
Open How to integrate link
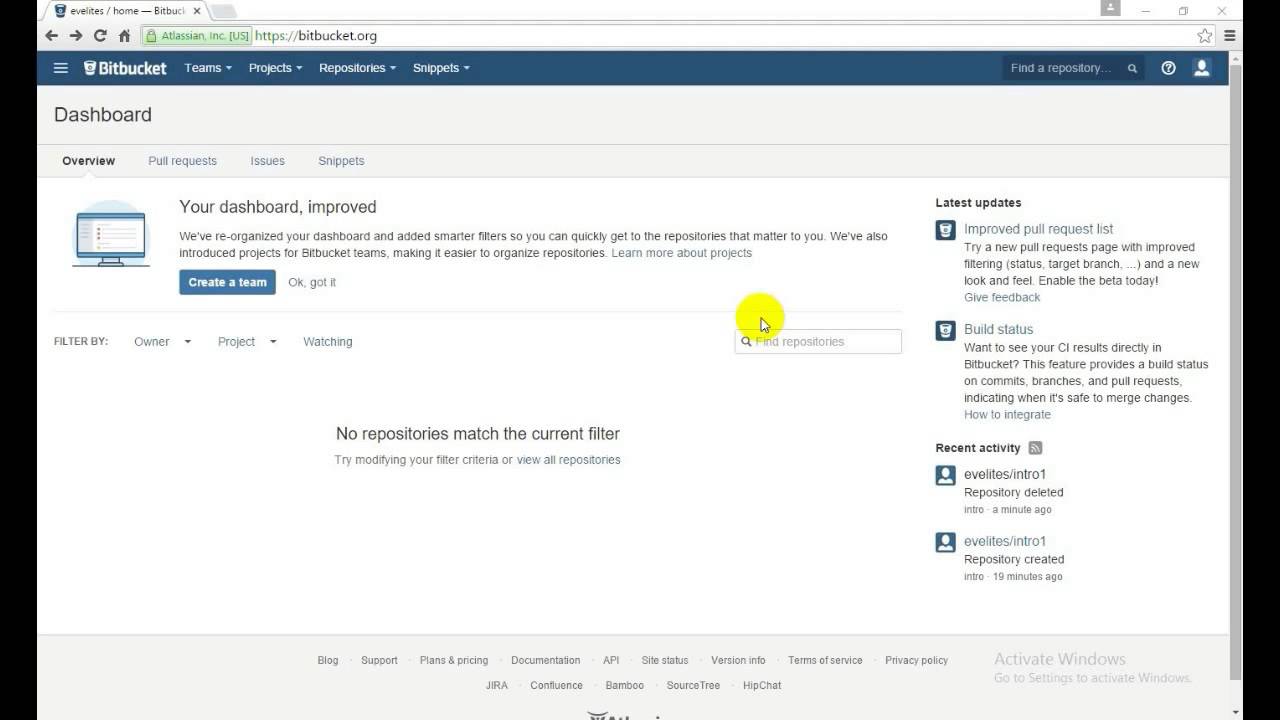[1007, 415]
